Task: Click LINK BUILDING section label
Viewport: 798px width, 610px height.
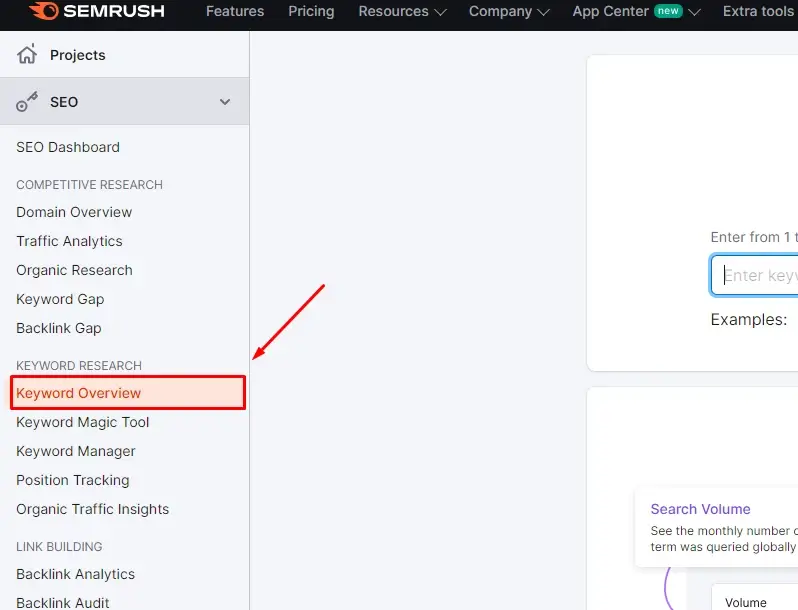Action: tap(59, 546)
